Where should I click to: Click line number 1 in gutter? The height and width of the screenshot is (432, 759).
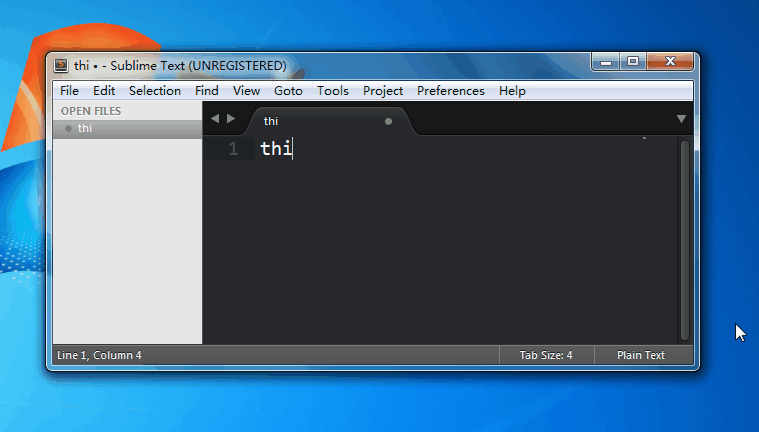click(x=233, y=149)
